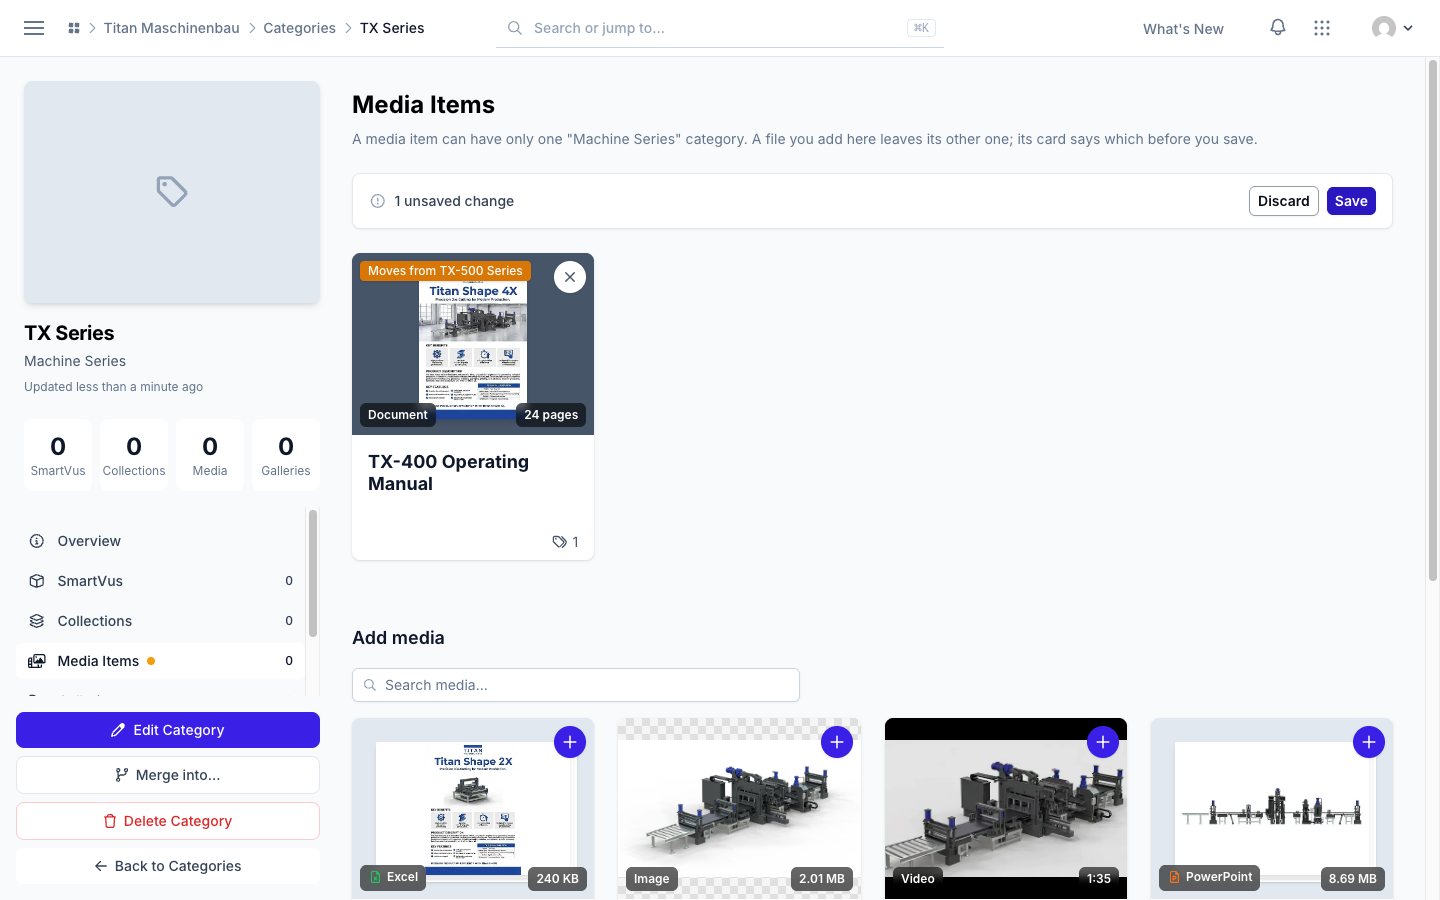Image resolution: width=1440 pixels, height=900 pixels.
Task: Click the category tag placeholder image
Action: point(172,192)
